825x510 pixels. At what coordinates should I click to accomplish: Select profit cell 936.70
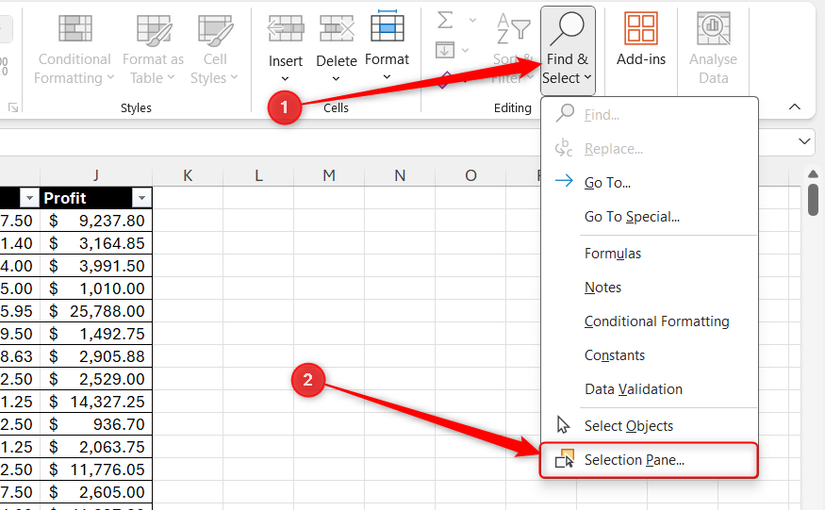point(96,424)
